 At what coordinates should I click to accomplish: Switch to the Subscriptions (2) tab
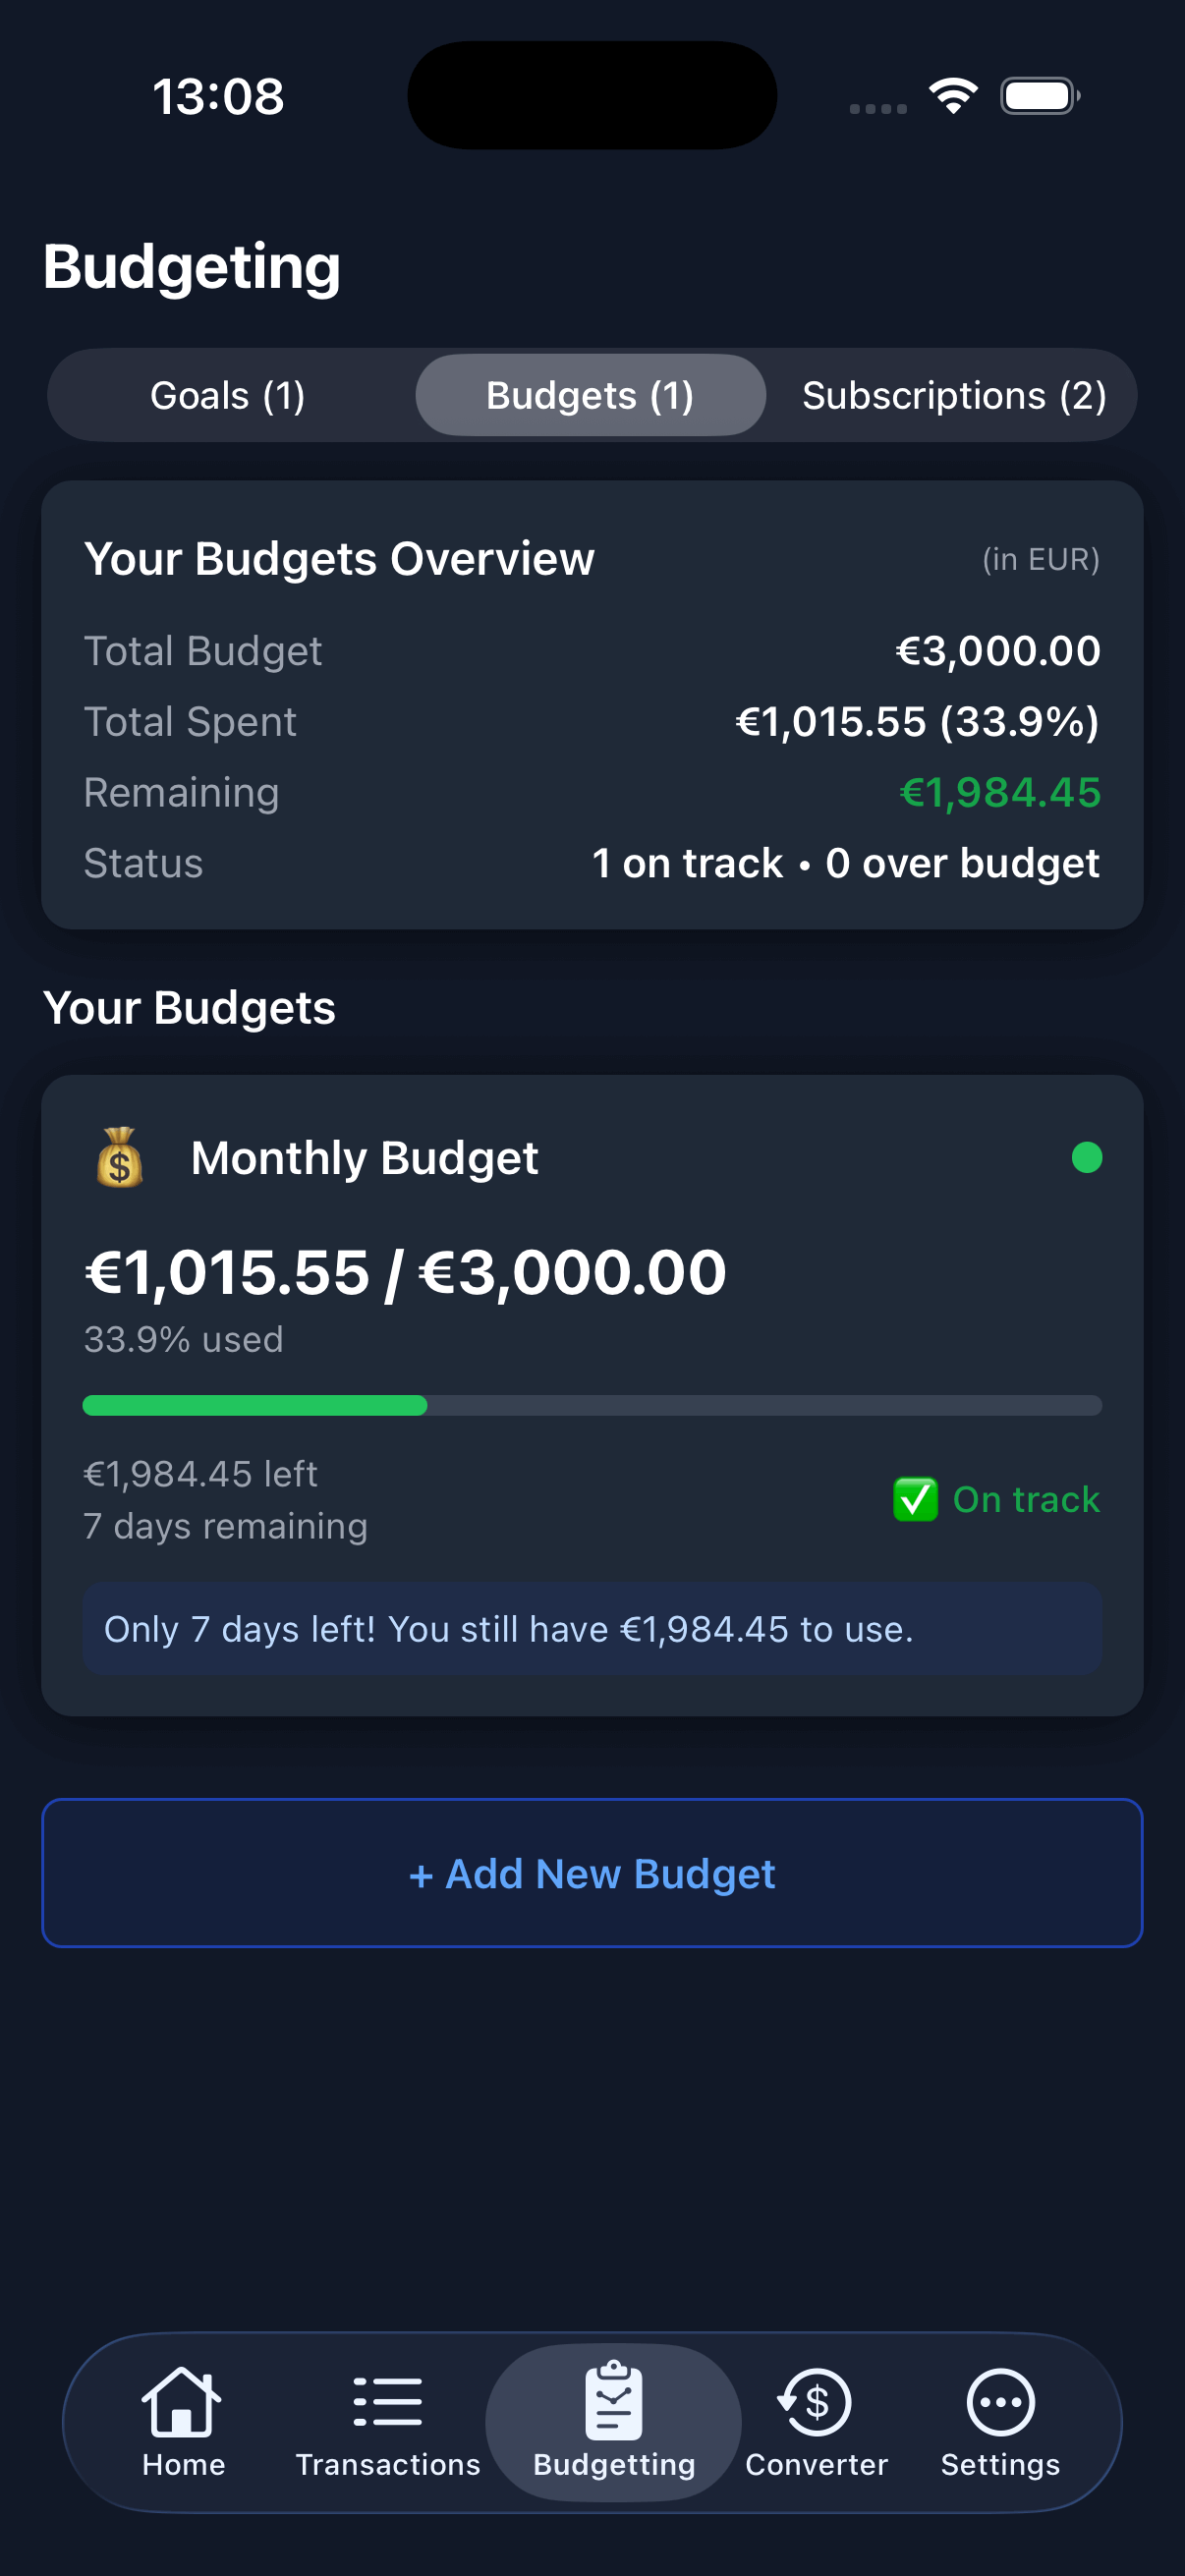pyautogui.click(x=954, y=396)
